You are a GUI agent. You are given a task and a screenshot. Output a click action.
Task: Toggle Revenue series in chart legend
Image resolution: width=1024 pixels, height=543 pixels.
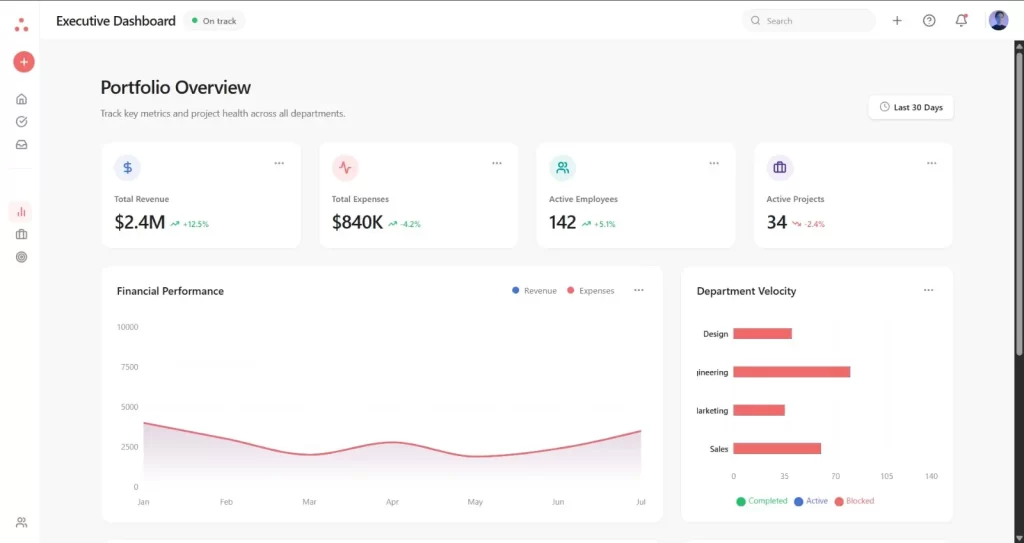coord(534,291)
